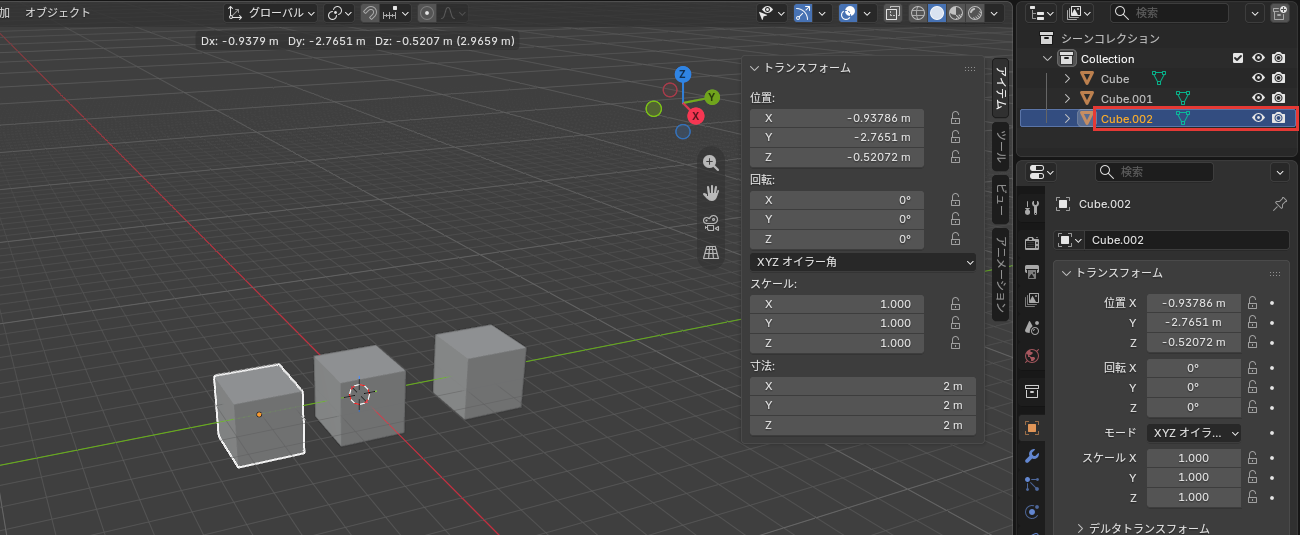Open the Physics properties icon
The height and width of the screenshot is (535, 1300).
(1032, 512)
